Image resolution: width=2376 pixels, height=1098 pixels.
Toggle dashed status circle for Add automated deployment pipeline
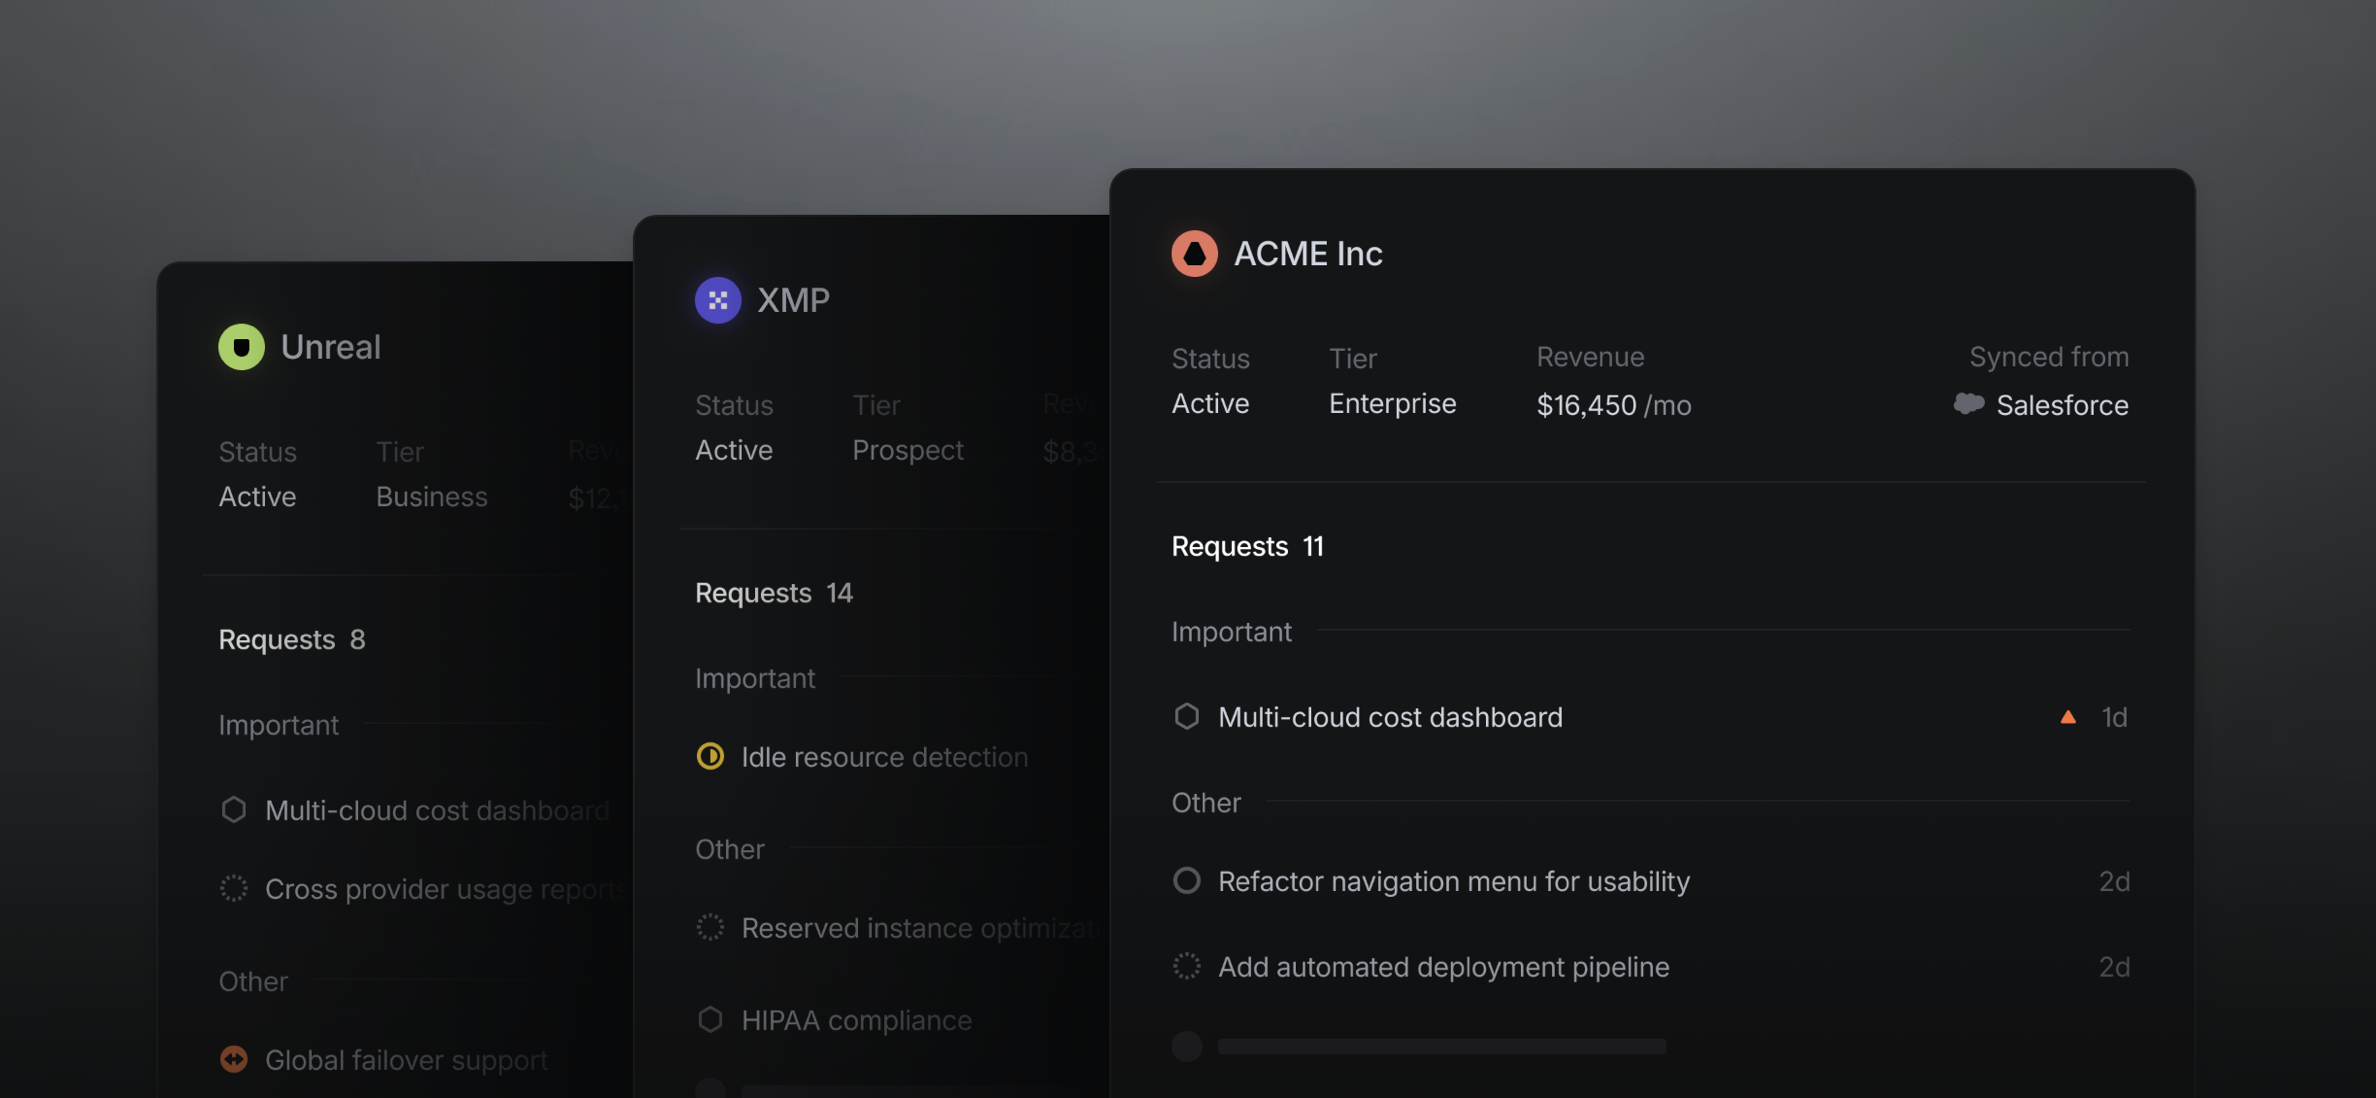point(1186,966)
